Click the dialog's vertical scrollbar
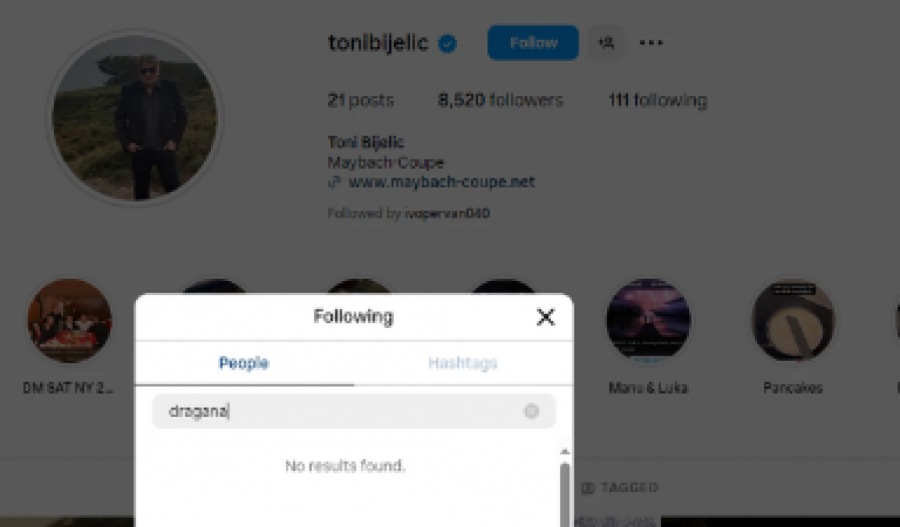900x527 pixels. (565, 490)
